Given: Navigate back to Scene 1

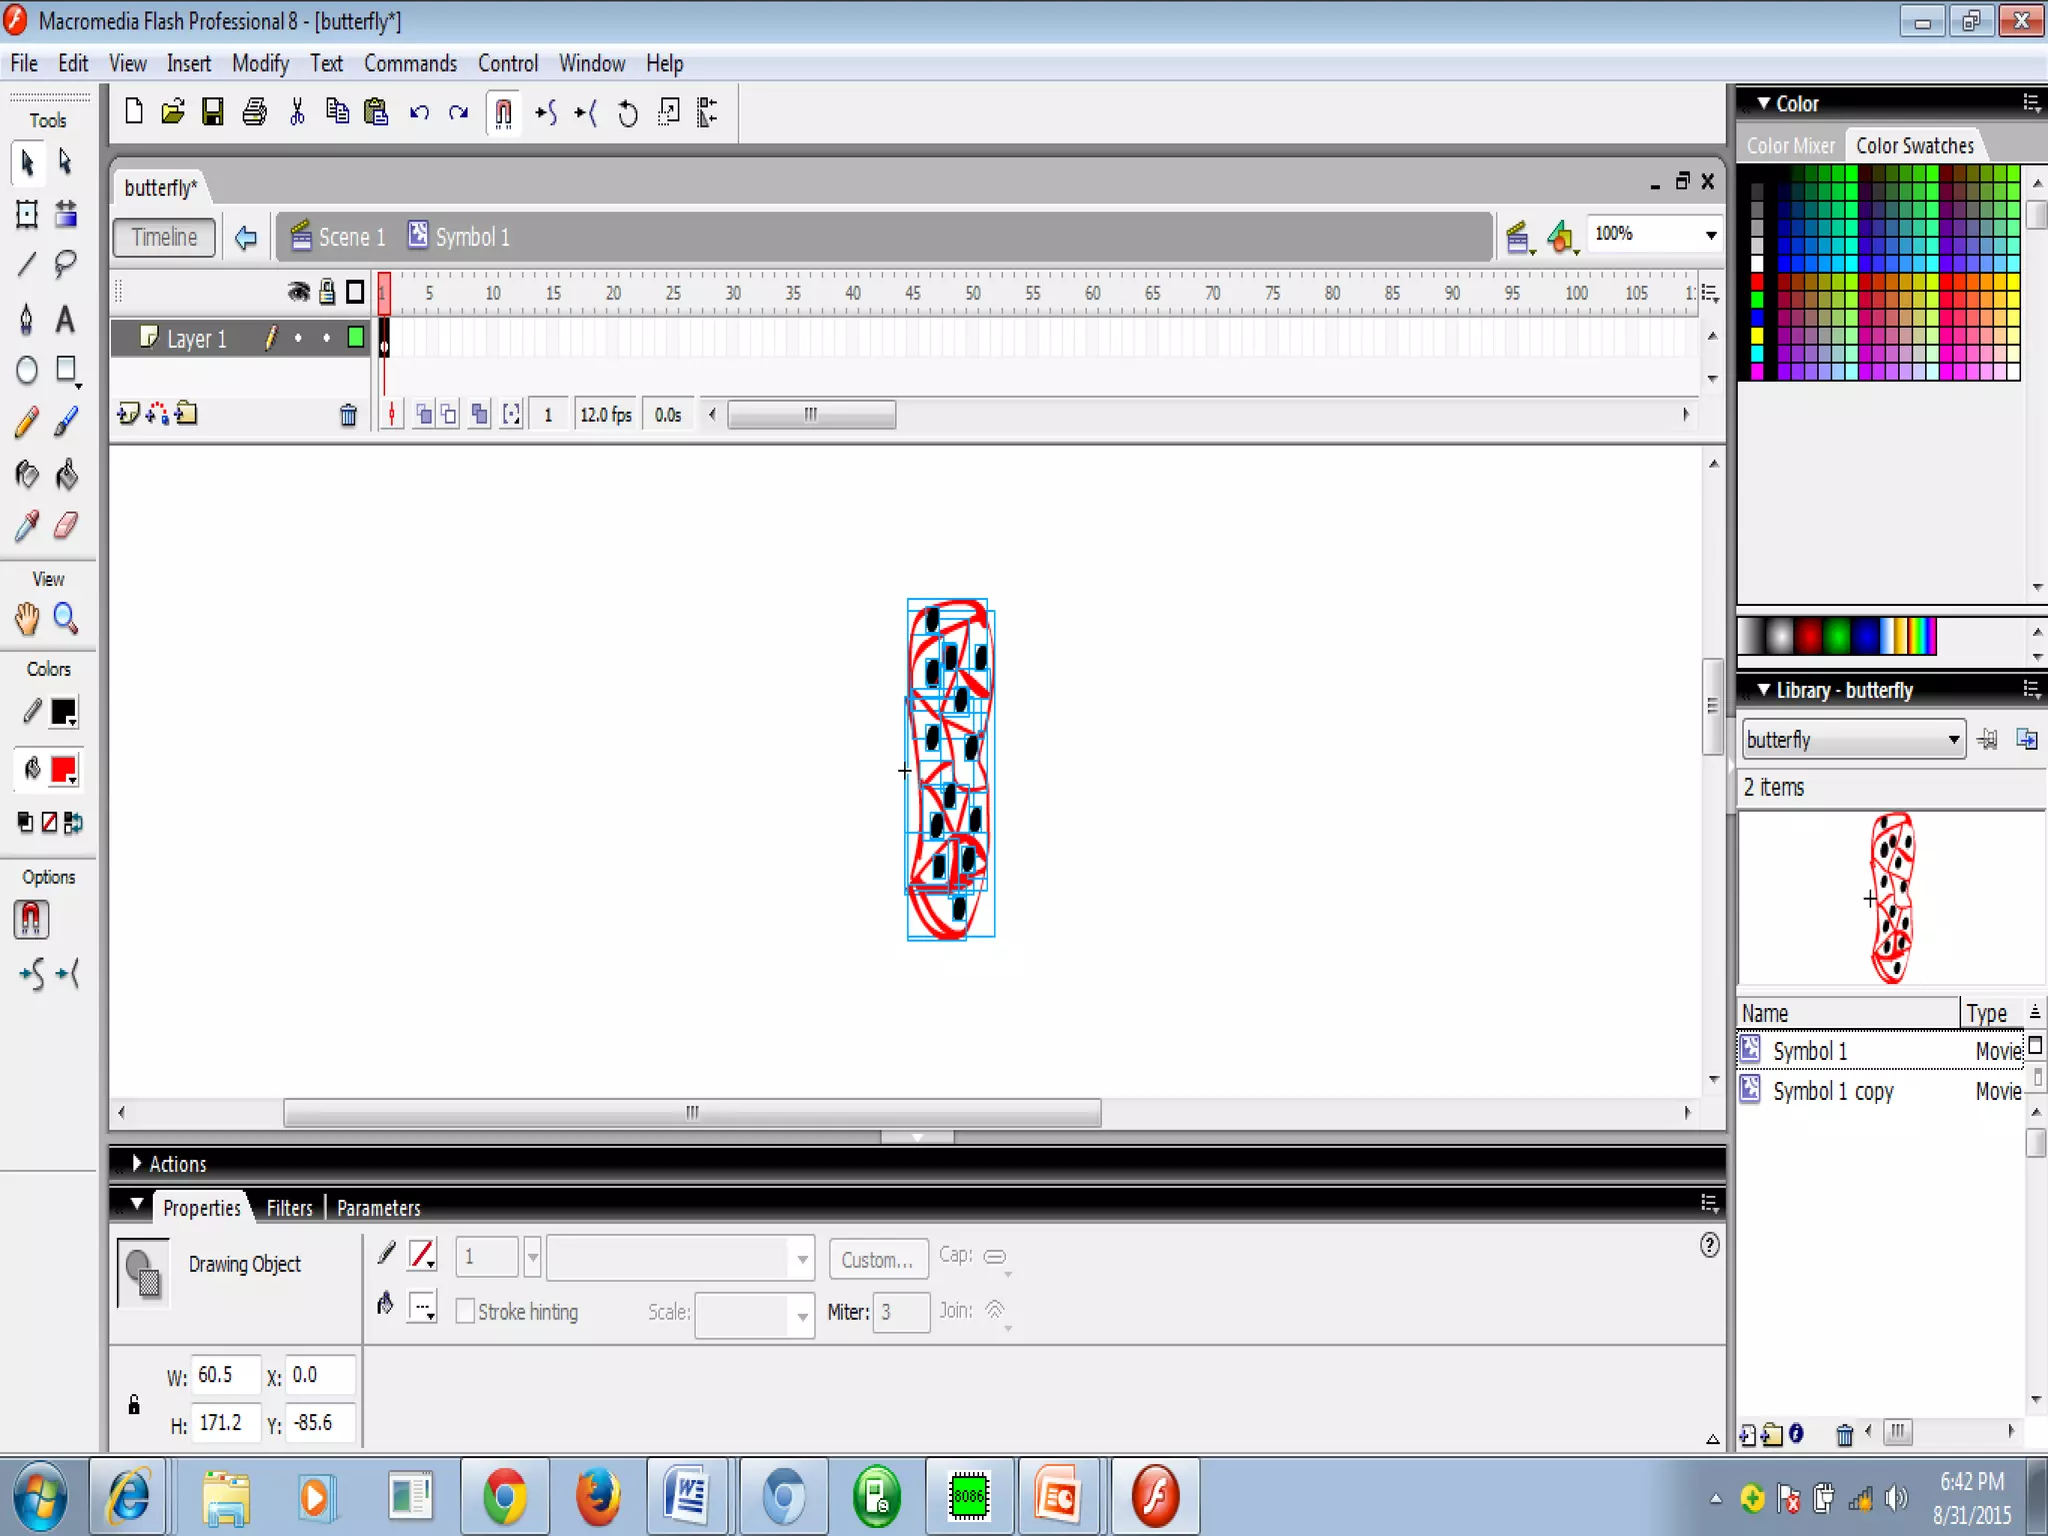Looking at the screenshot, I should click(339, 237).
